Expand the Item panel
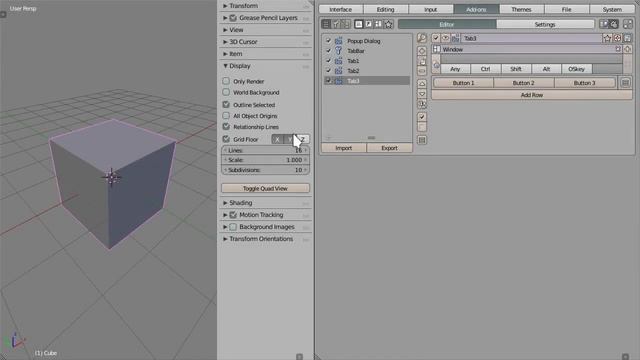 (x=224, y=54)
